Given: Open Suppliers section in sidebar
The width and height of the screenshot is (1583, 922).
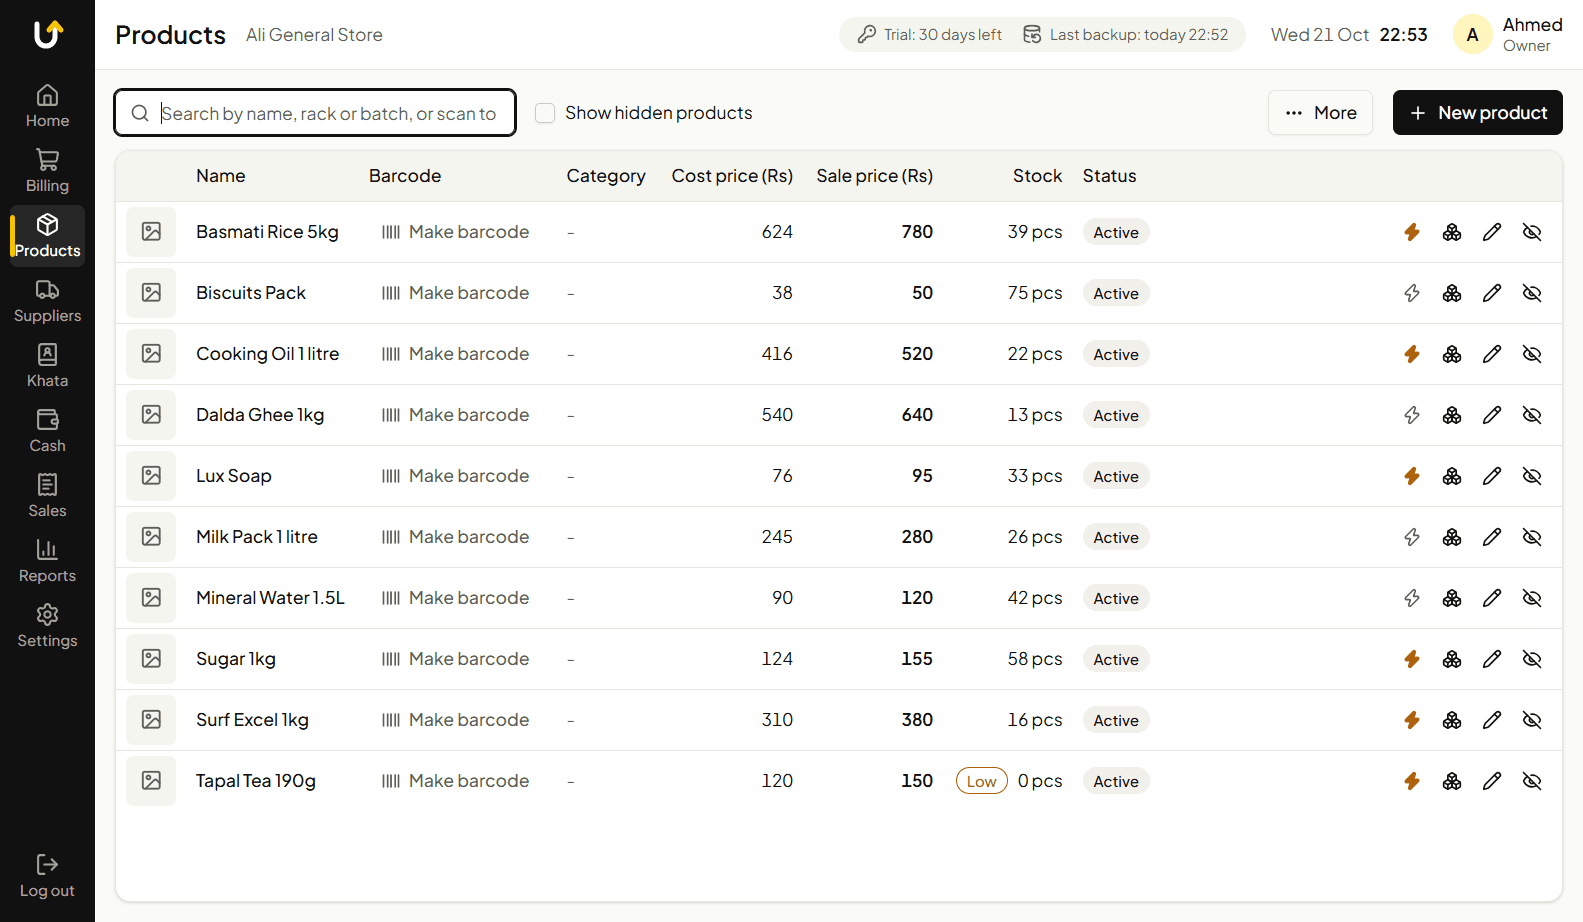Looking at the screenshot, I should coord(47,301).
